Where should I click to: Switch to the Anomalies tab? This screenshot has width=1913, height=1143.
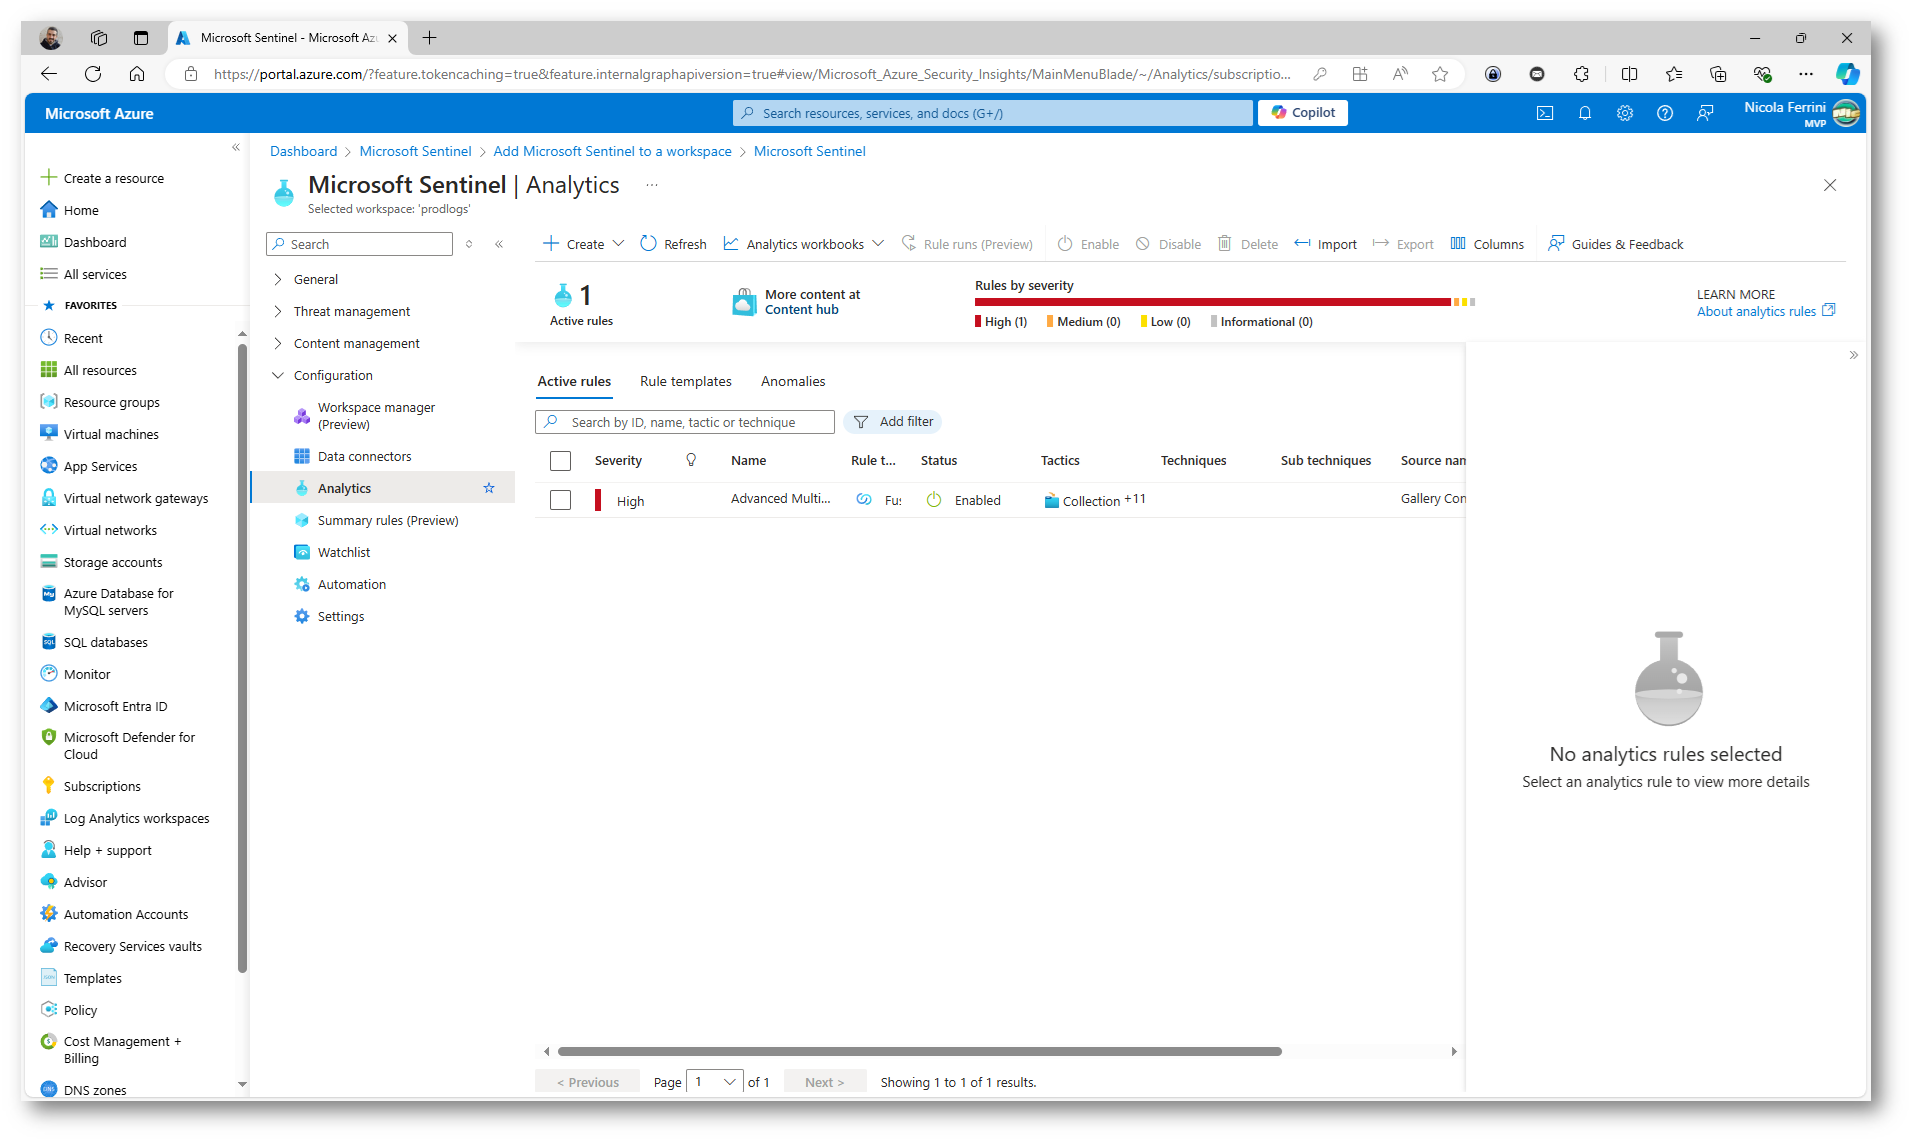click(793, 381)
